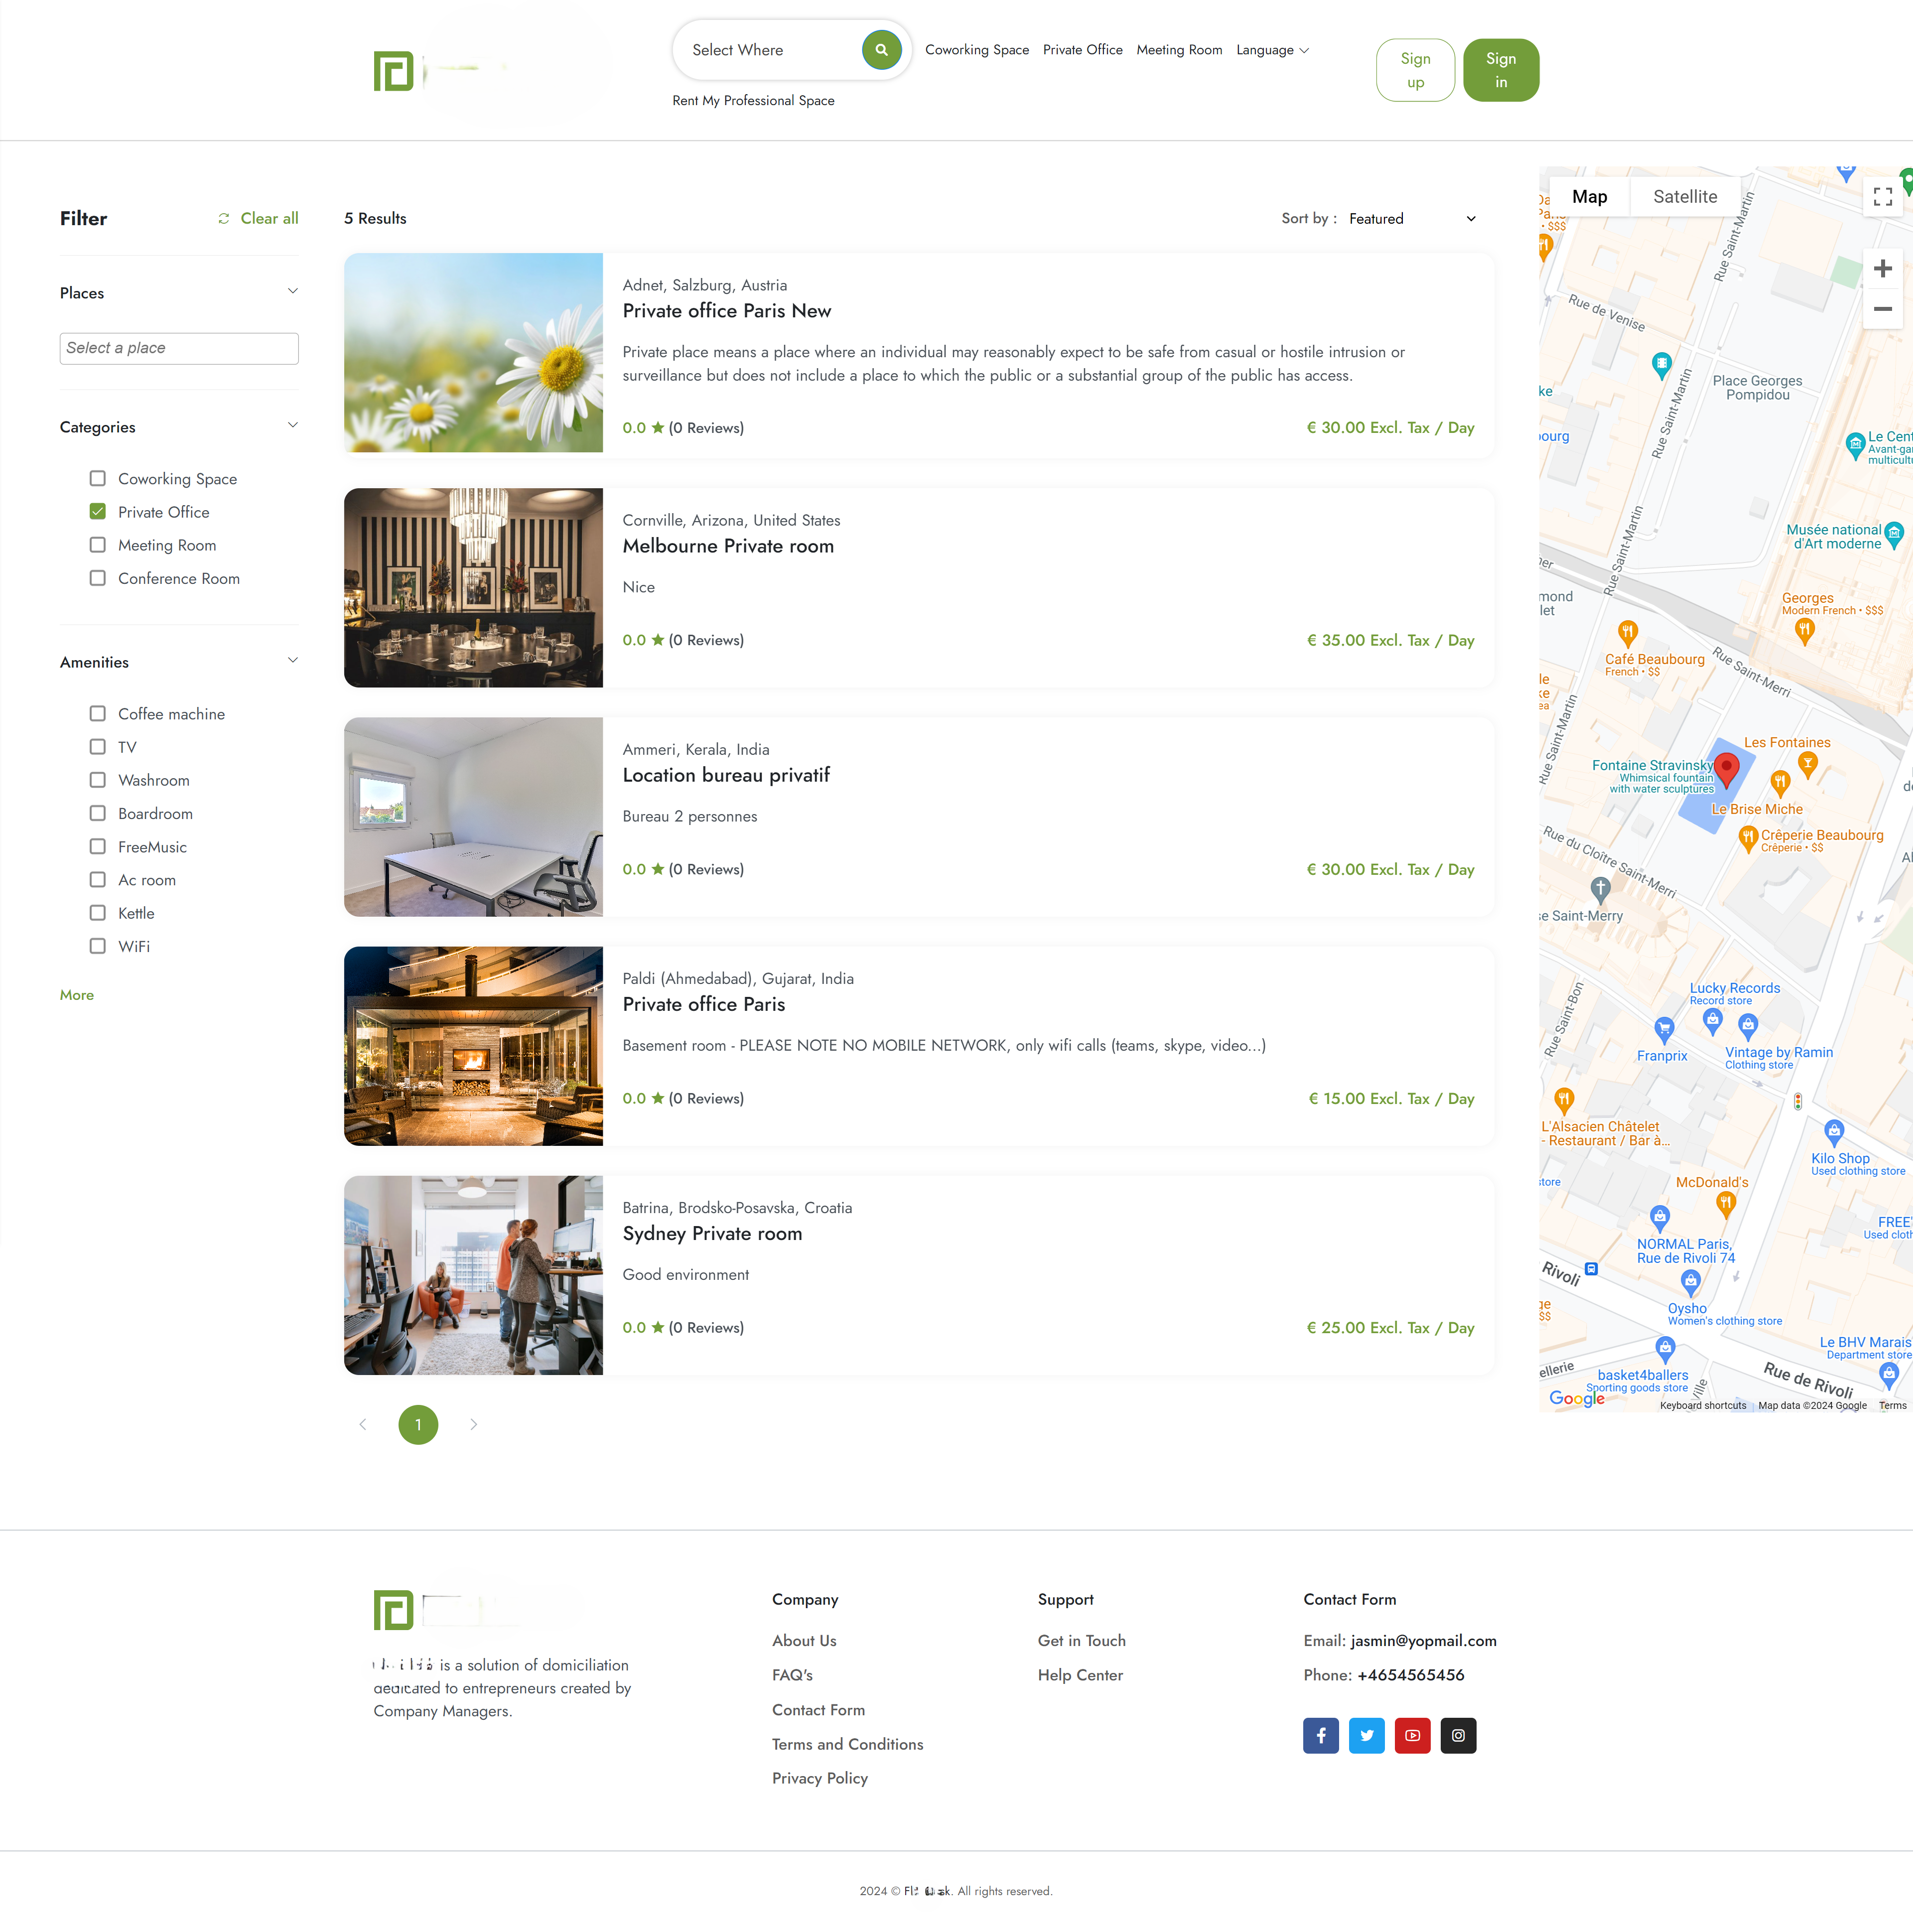Check the WiFi amenity filter
The width and height of the screenshot is (1913, 1932).
pyautogui.click(x=97, y=946)
